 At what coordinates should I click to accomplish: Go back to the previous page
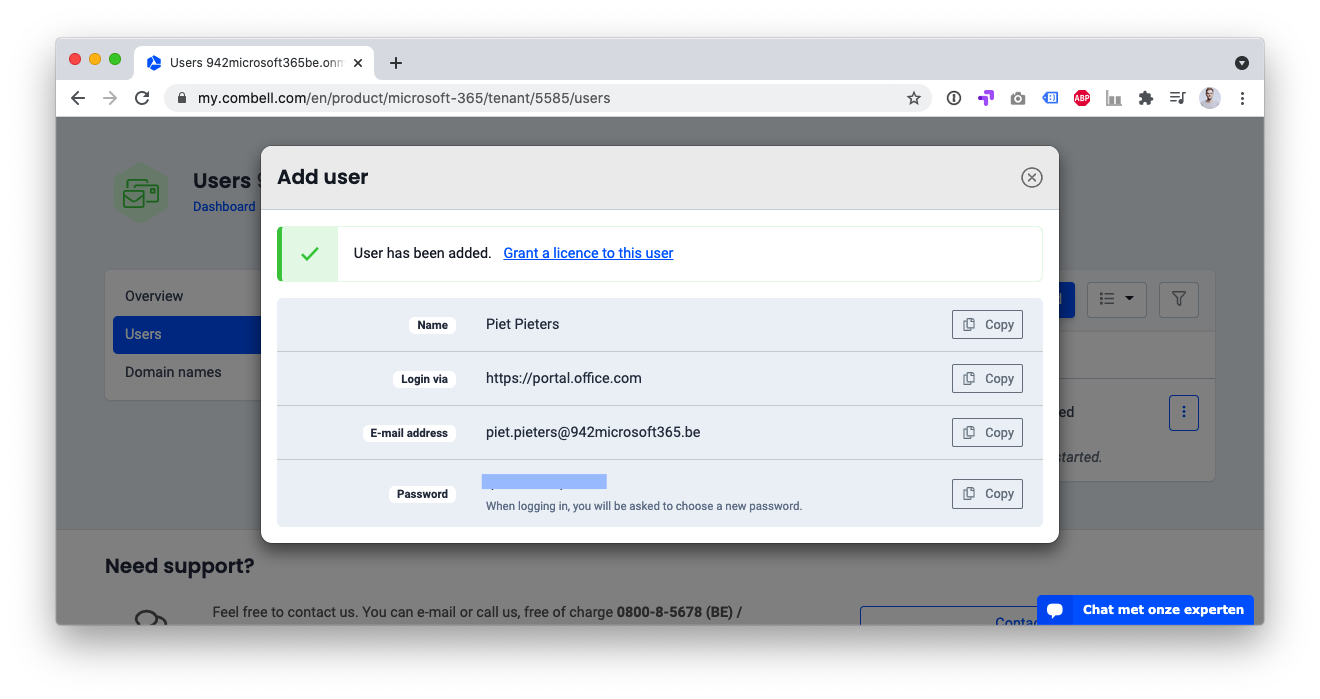coord(78,98)
